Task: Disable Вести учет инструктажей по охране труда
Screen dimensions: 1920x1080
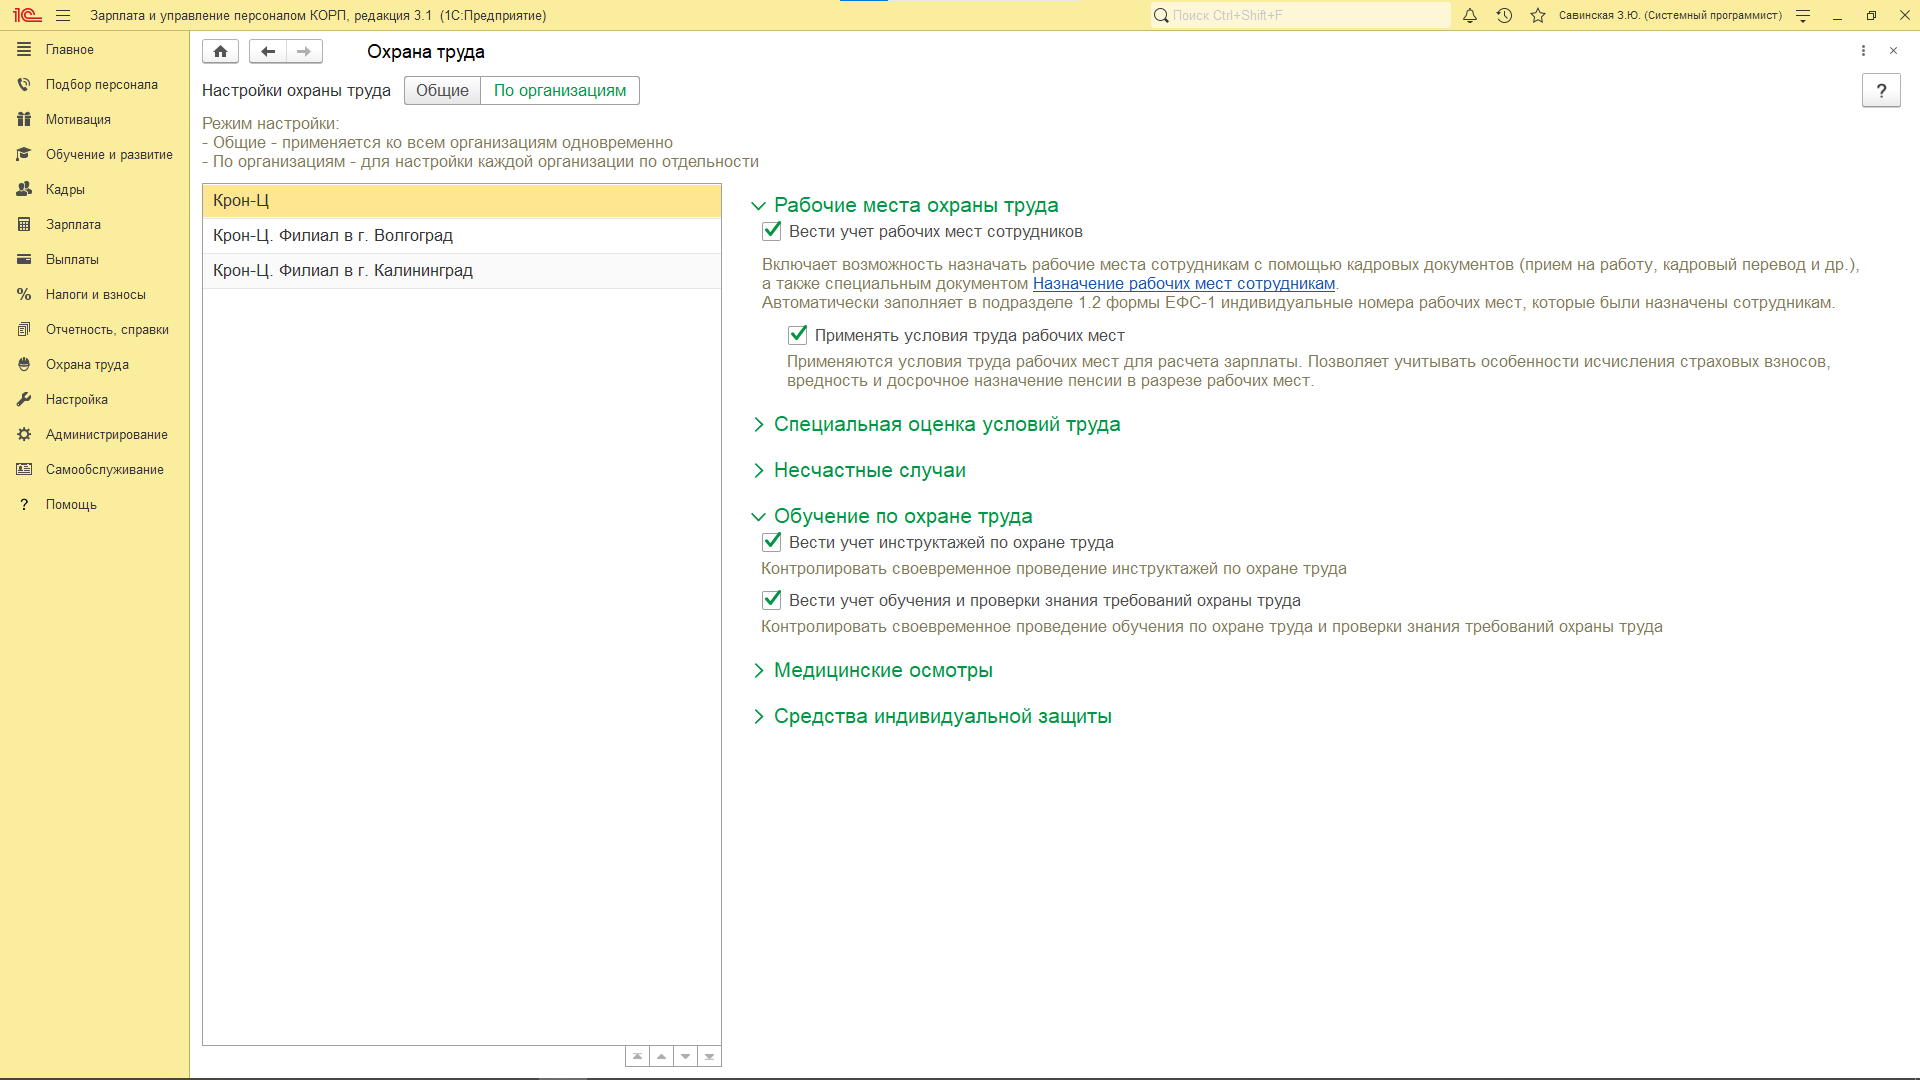Action: (772, 542)
